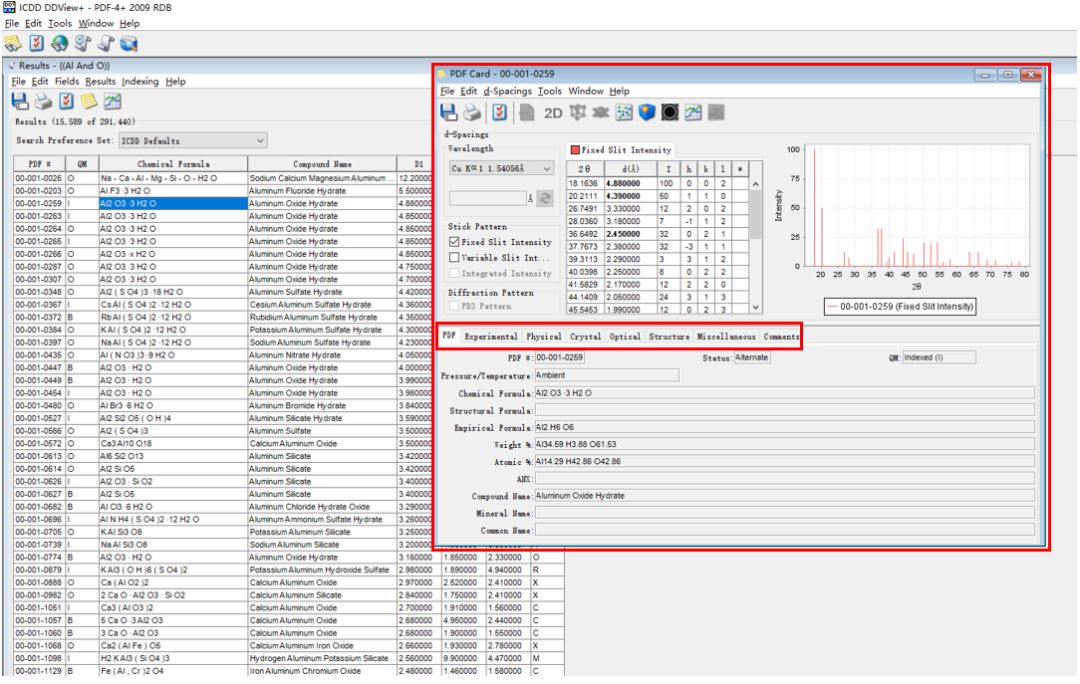
Task: Open the black ring pattern simulation icon
Action: 670,112
